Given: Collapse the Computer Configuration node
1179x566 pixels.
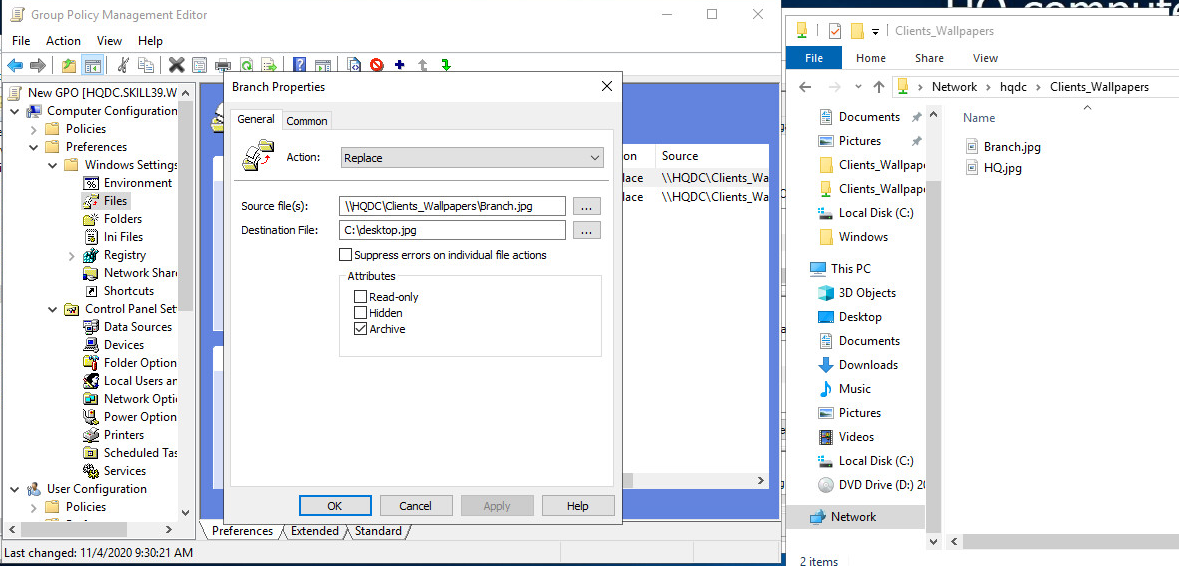Looking at the screenshot, I should tap(14, 111).
